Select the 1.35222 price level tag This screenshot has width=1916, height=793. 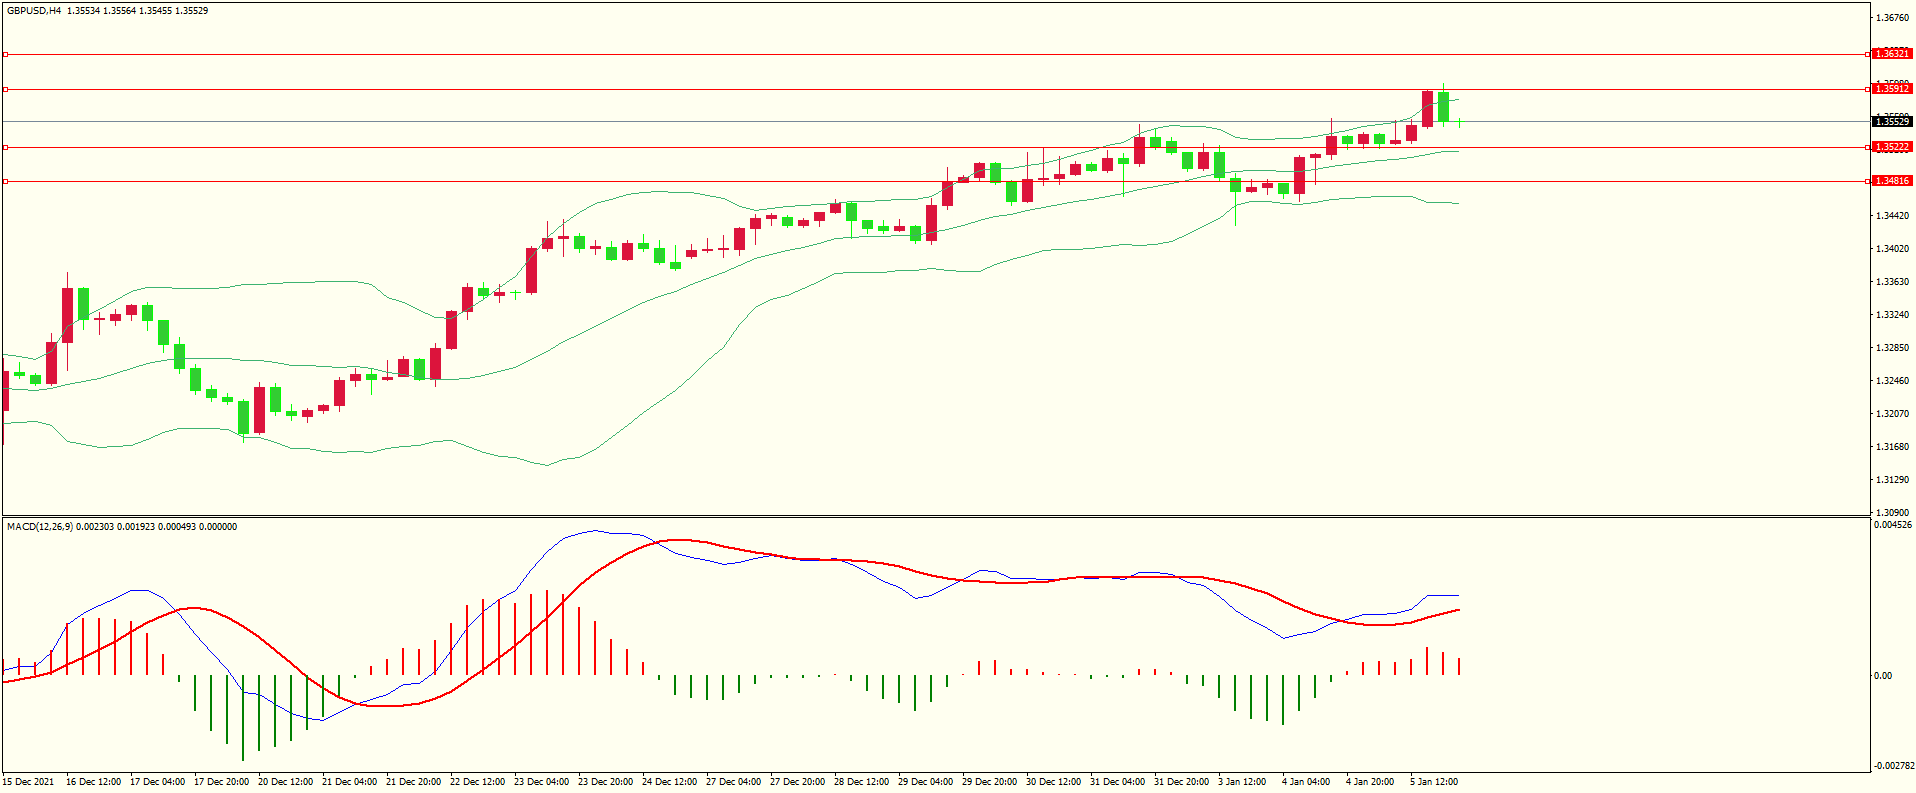[1891, 147]
